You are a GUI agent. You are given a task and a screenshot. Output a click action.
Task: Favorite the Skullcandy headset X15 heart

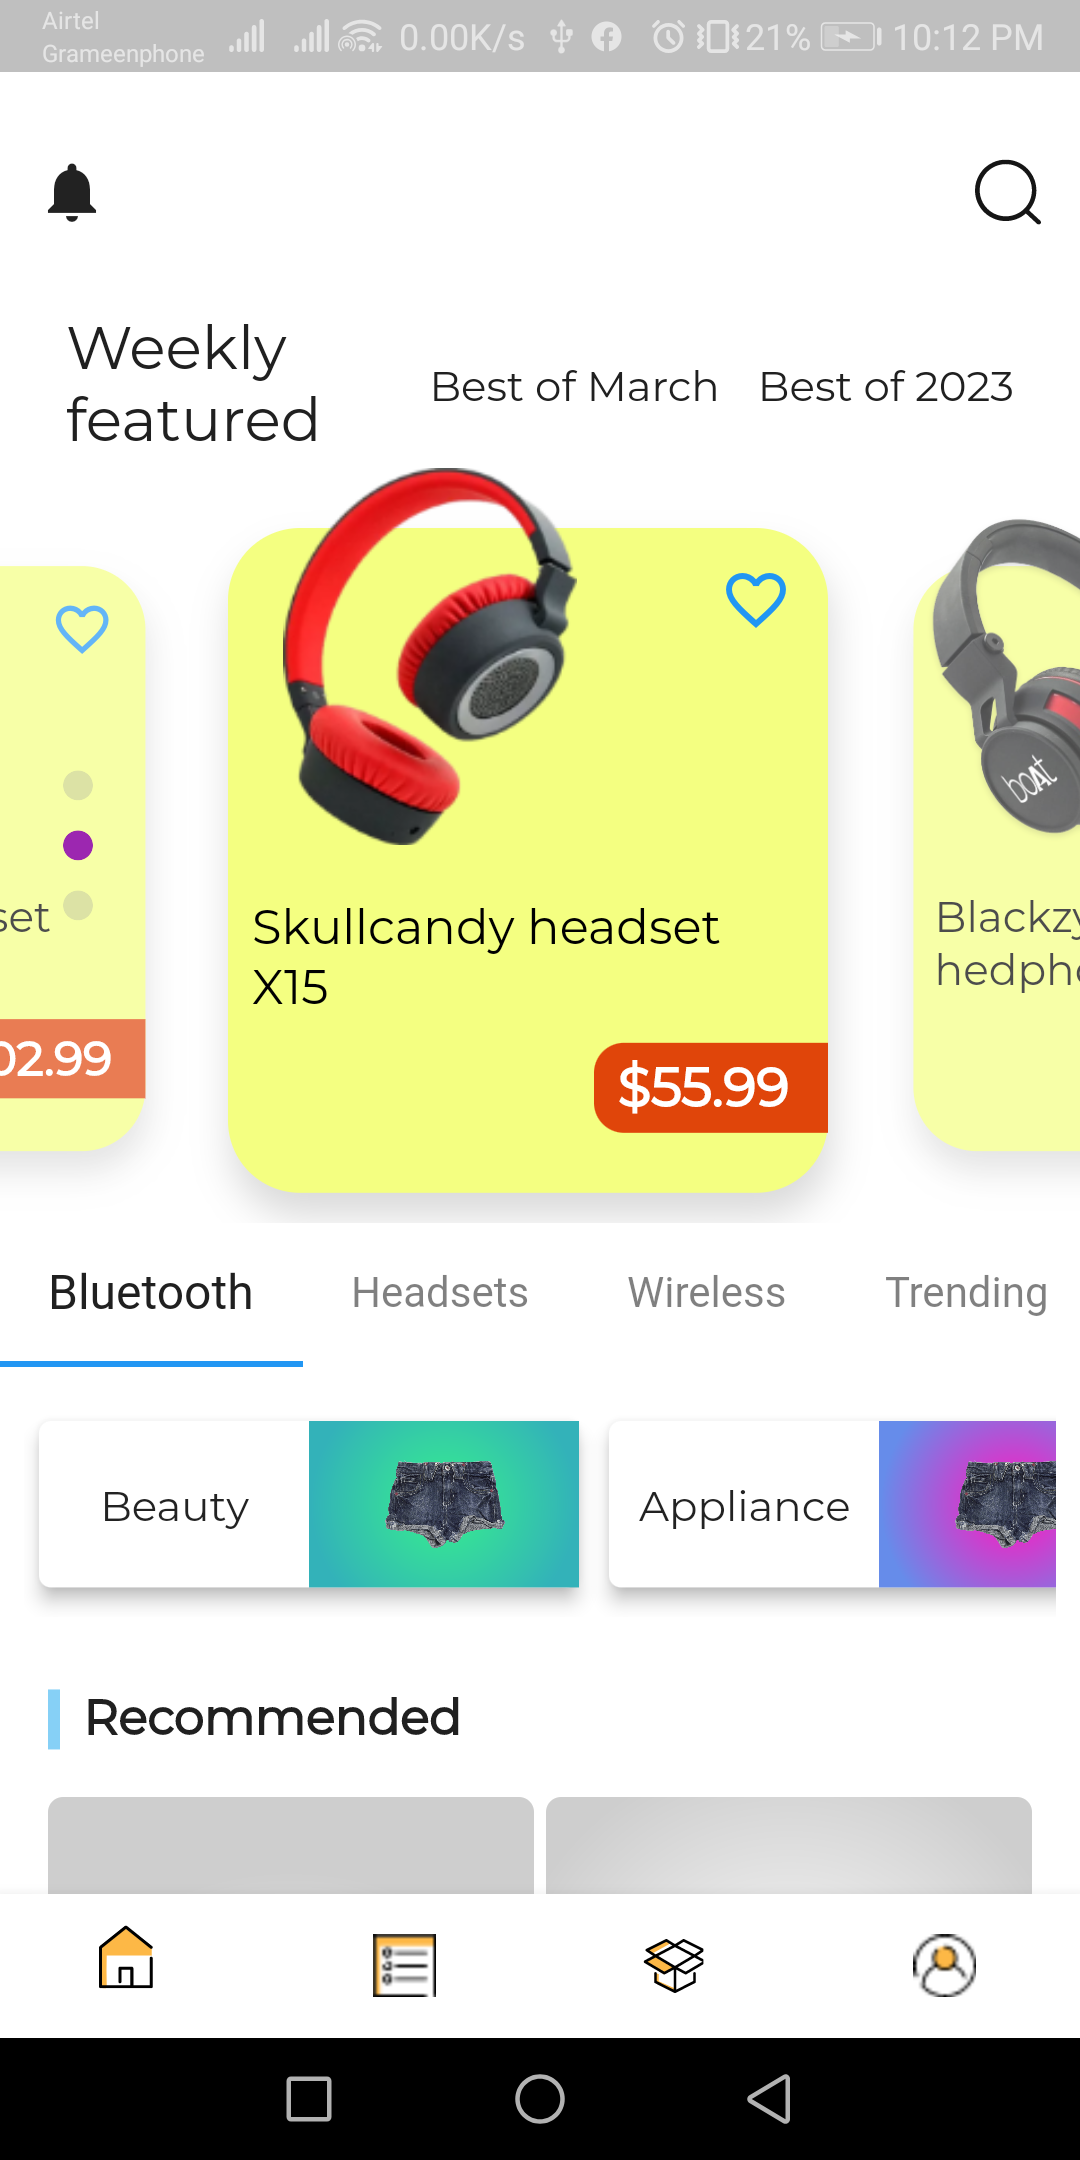tap(756, 600)
